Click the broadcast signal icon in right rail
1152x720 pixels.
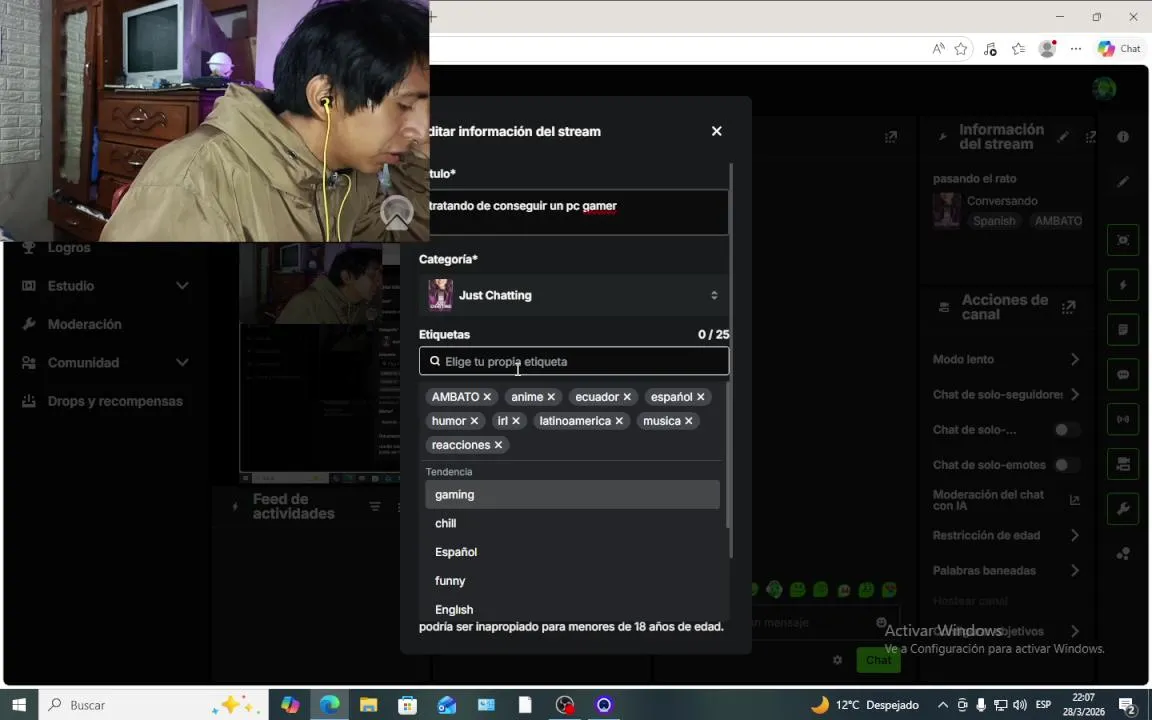tap(1123, 420)
